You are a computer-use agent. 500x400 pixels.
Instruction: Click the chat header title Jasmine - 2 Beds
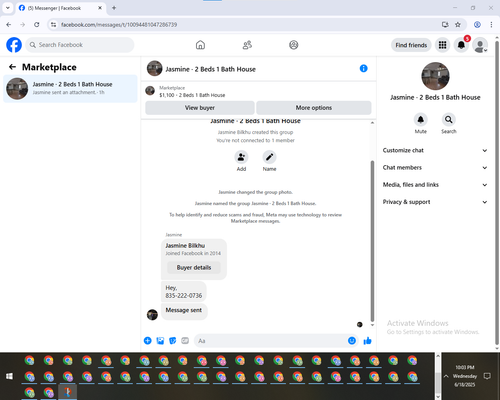click(x=210, y=69)
